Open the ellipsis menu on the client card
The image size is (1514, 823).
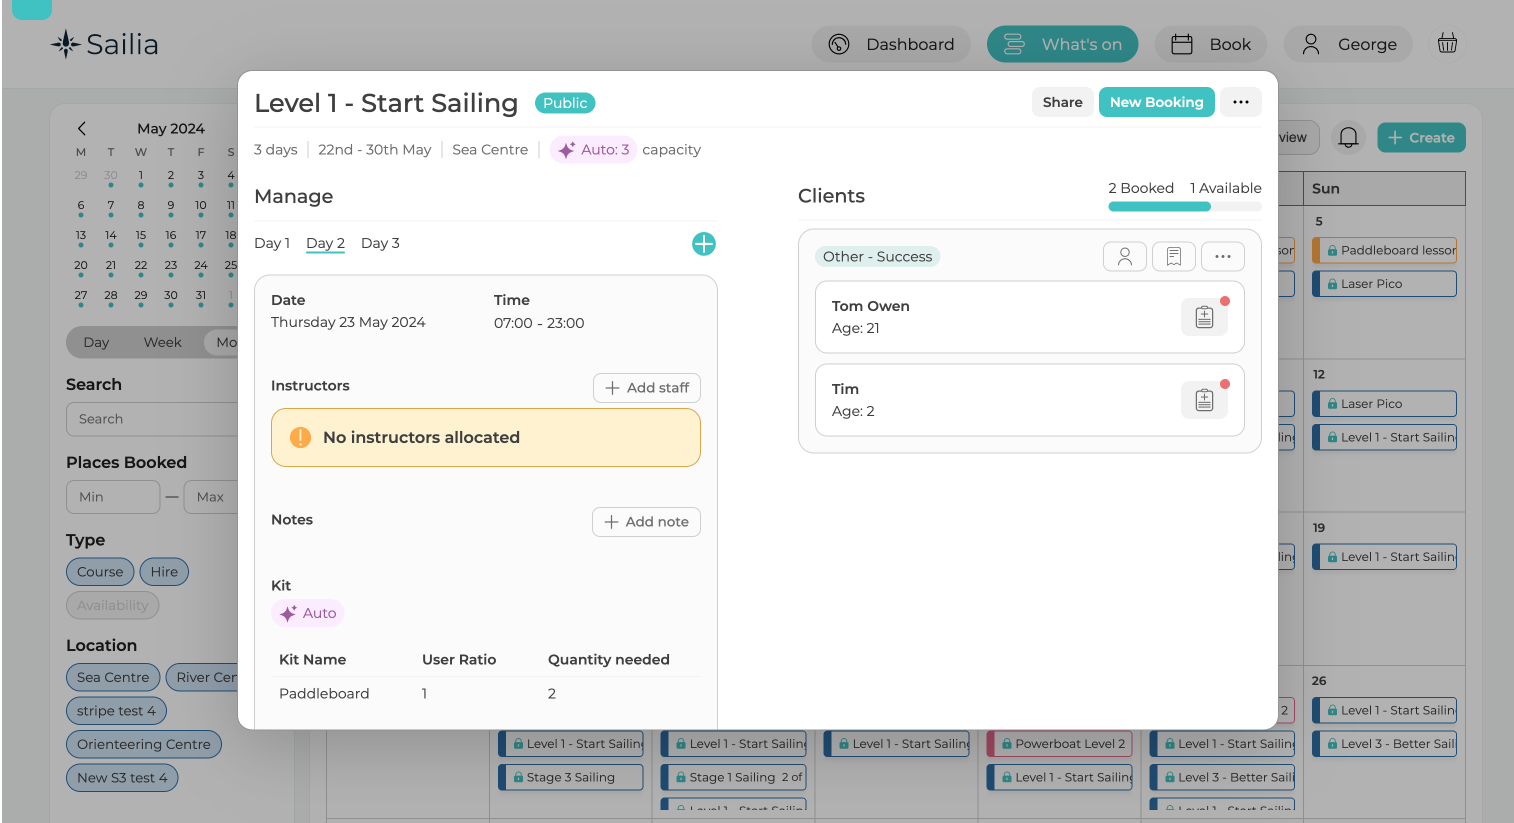point(1222,256)
